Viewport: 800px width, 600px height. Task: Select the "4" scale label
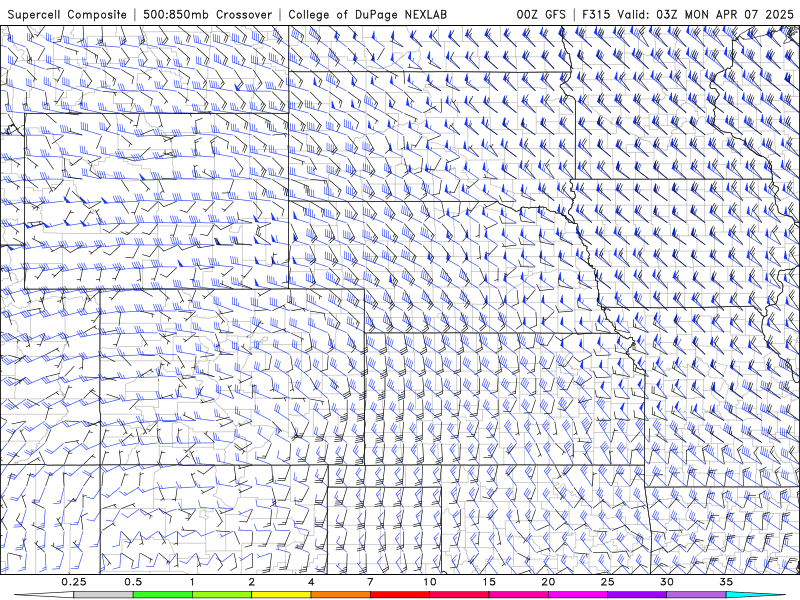pos(311,582)
